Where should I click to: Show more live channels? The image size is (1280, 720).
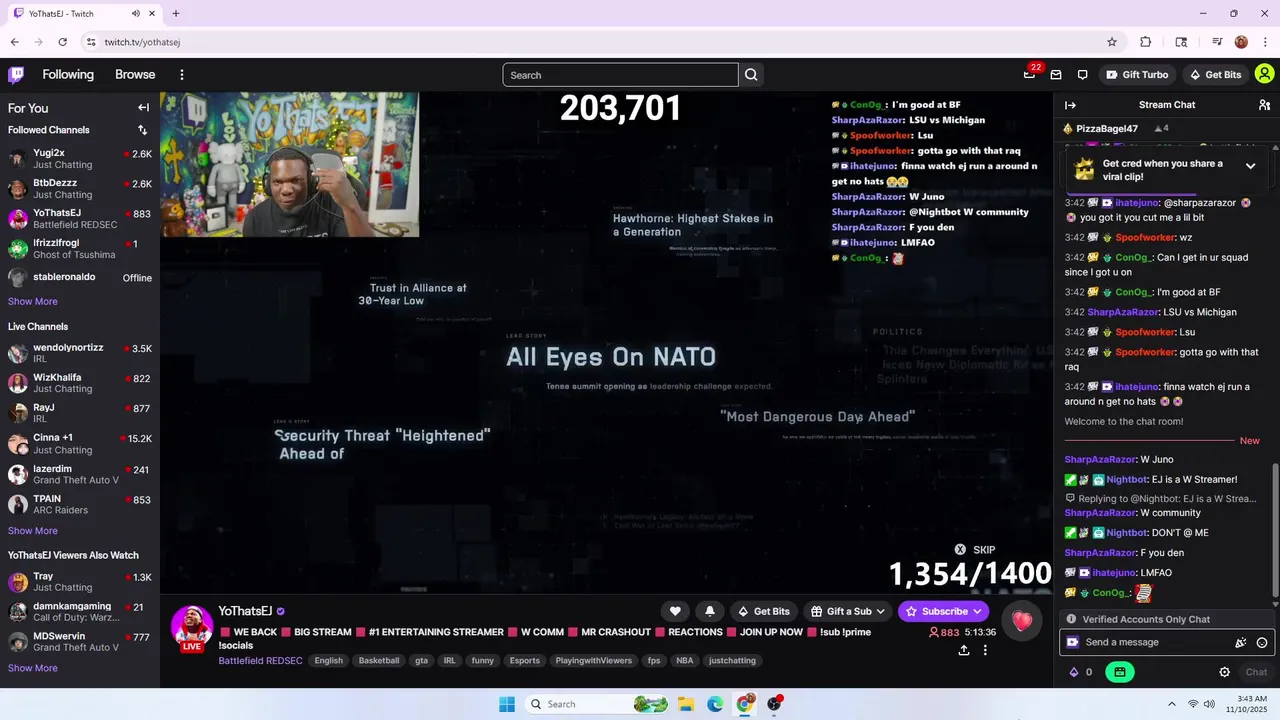(x=33, y=531)
